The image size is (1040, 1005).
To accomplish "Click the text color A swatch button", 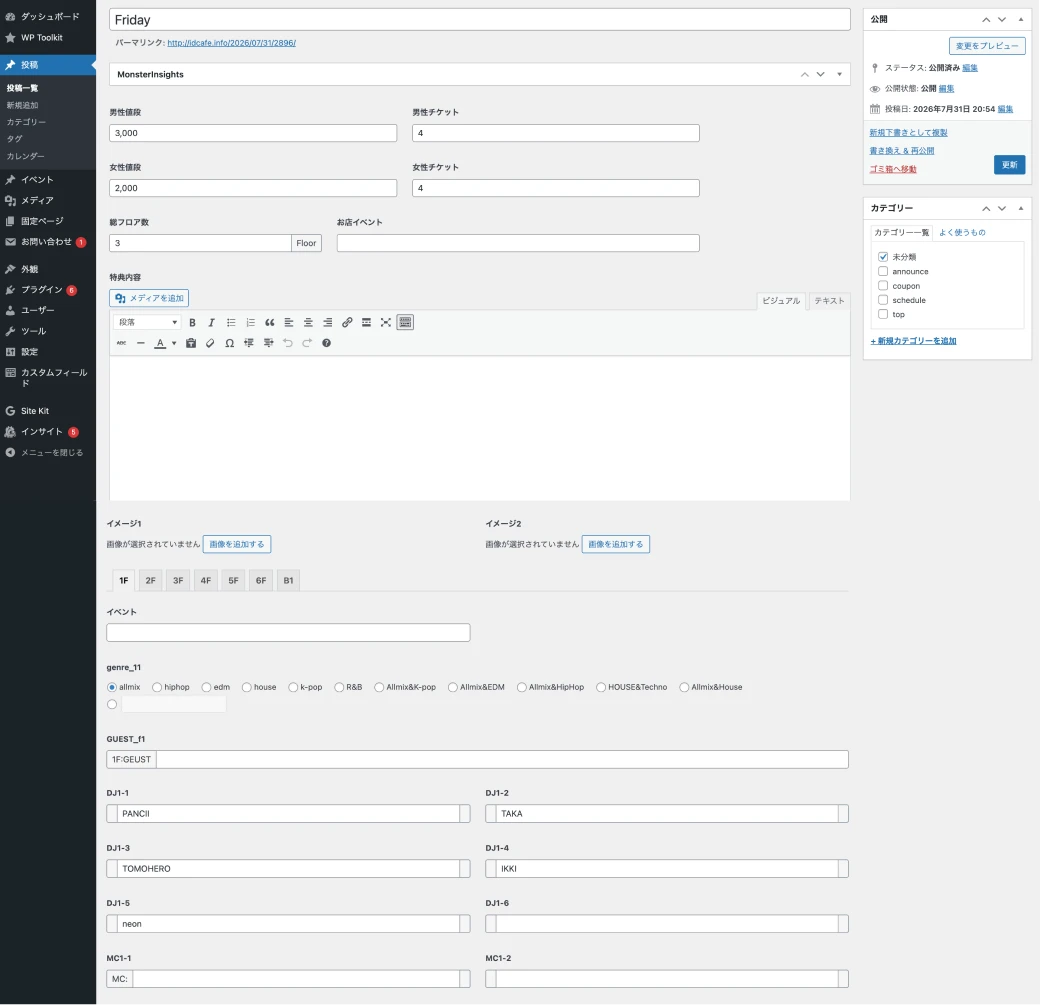I will click(x=160, y=343).
